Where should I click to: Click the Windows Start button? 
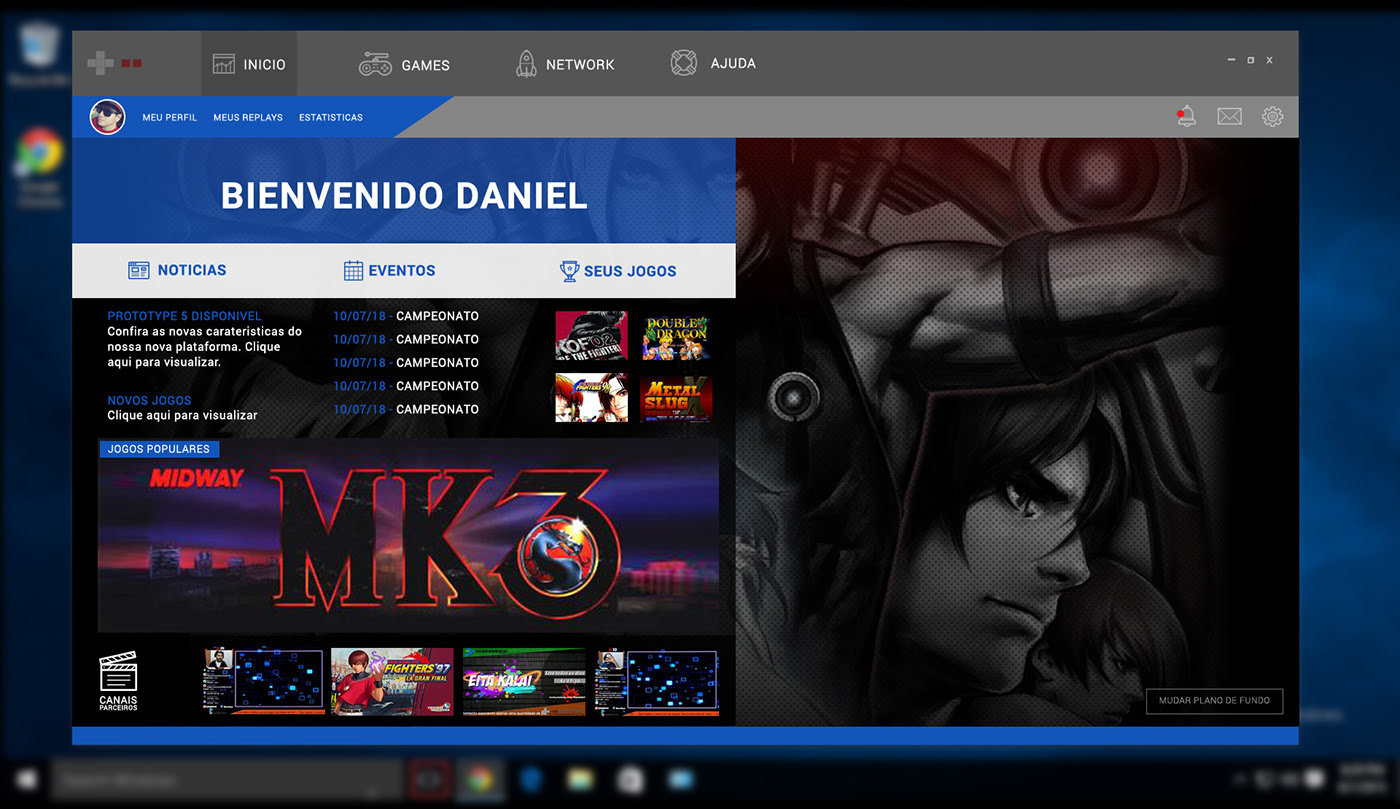pos(26,779)
